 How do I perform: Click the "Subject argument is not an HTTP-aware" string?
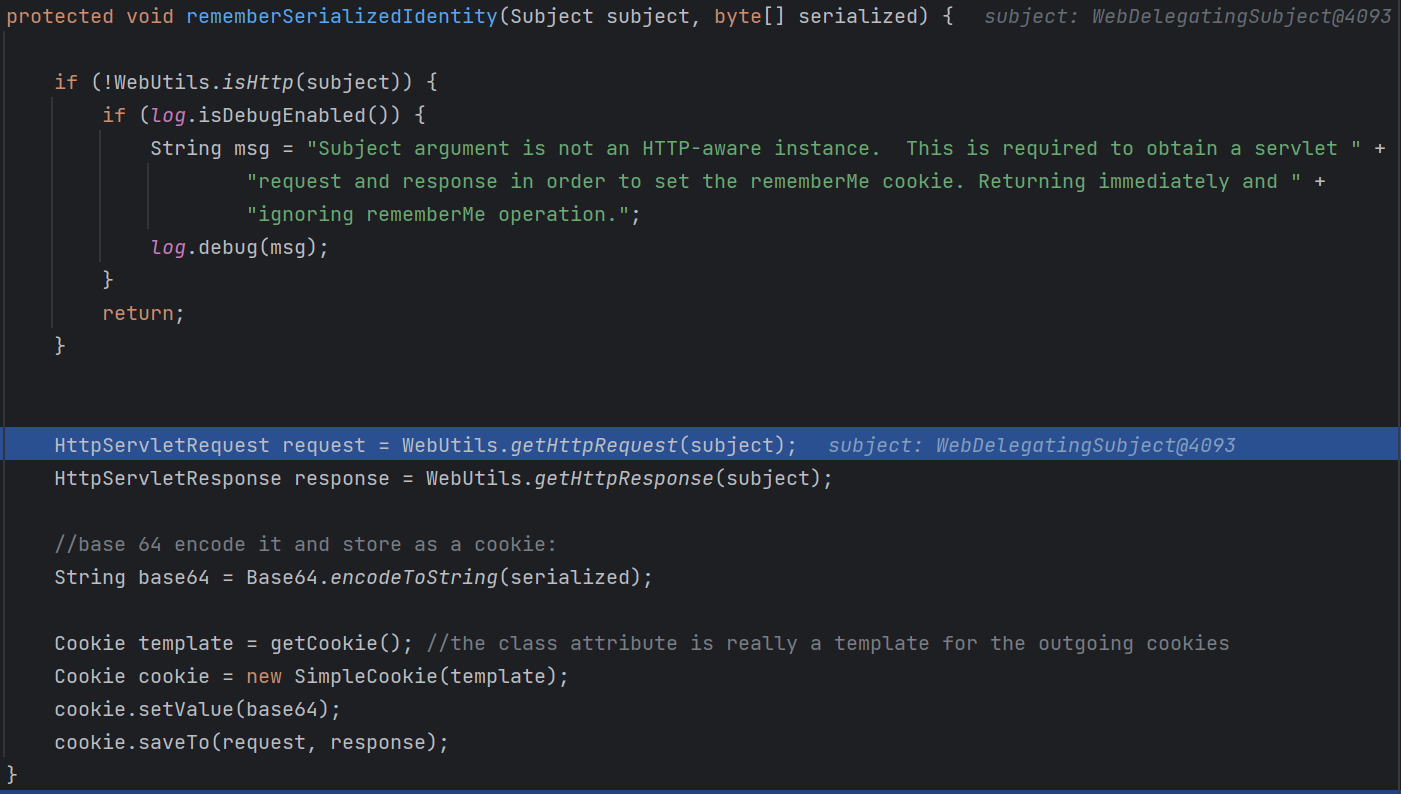coord(832,148)
